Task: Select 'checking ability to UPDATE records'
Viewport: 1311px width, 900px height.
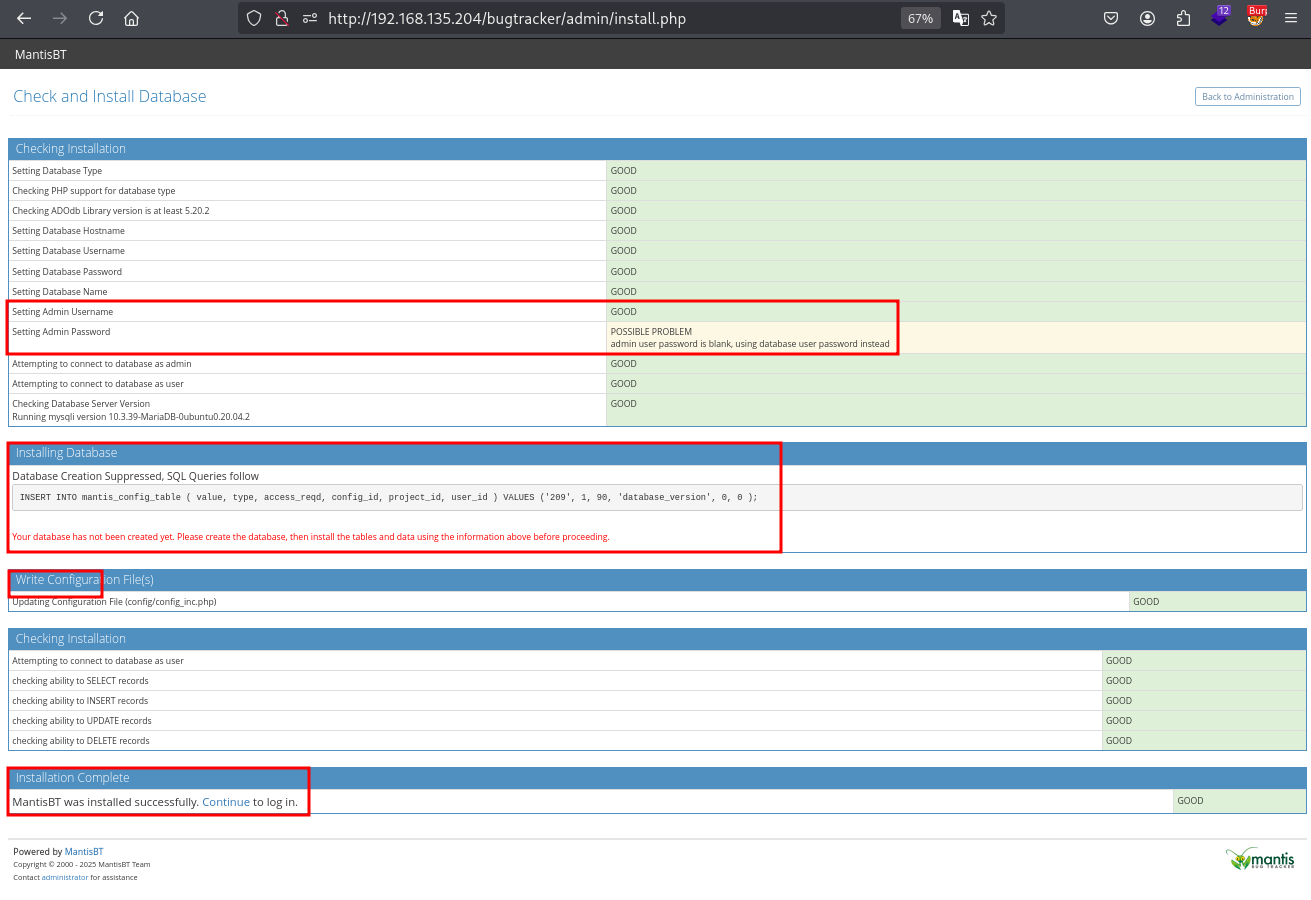Action: point(82,721)
